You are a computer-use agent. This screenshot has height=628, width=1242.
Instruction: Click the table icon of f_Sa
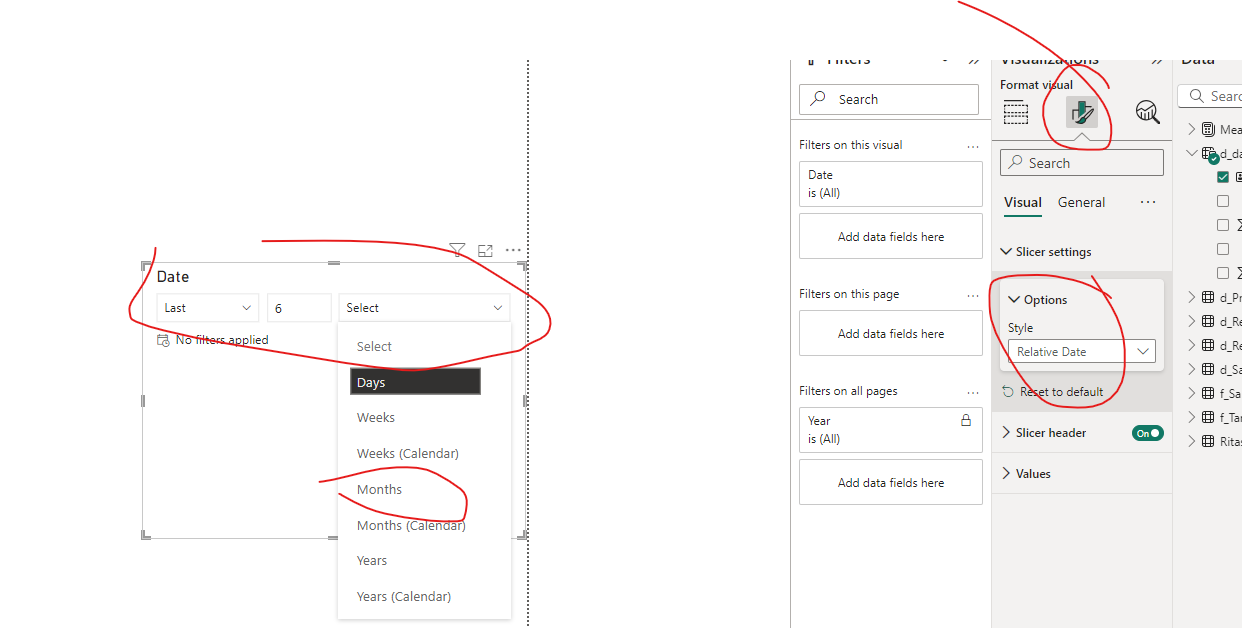(1208, 393)
